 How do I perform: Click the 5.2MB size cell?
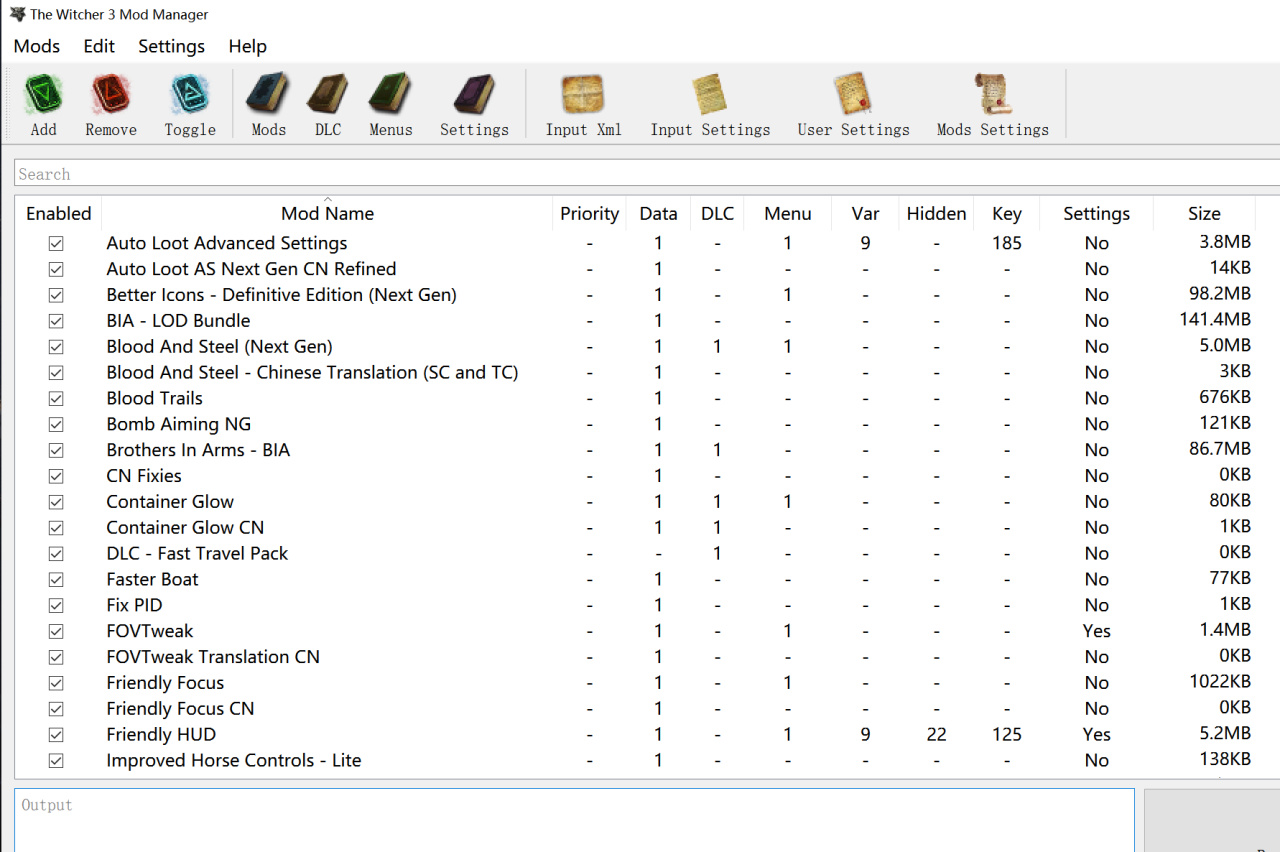tap(1225, 733)
